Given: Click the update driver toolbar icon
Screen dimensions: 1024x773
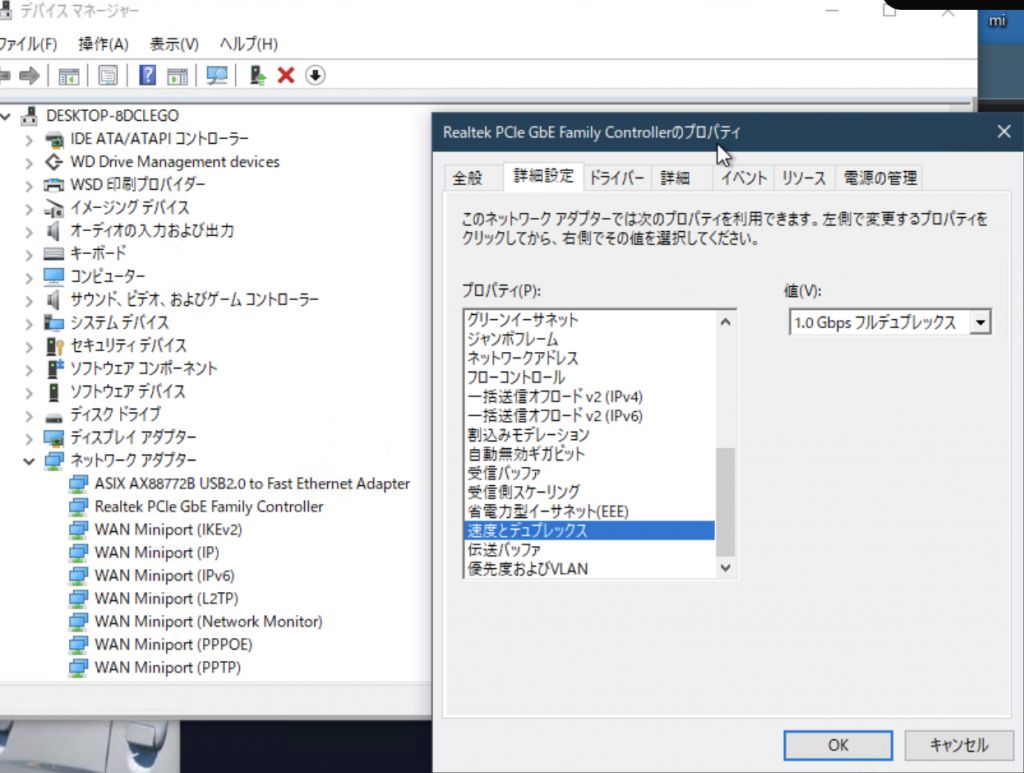Looking at the screenshot, I should tap(257, 76).
